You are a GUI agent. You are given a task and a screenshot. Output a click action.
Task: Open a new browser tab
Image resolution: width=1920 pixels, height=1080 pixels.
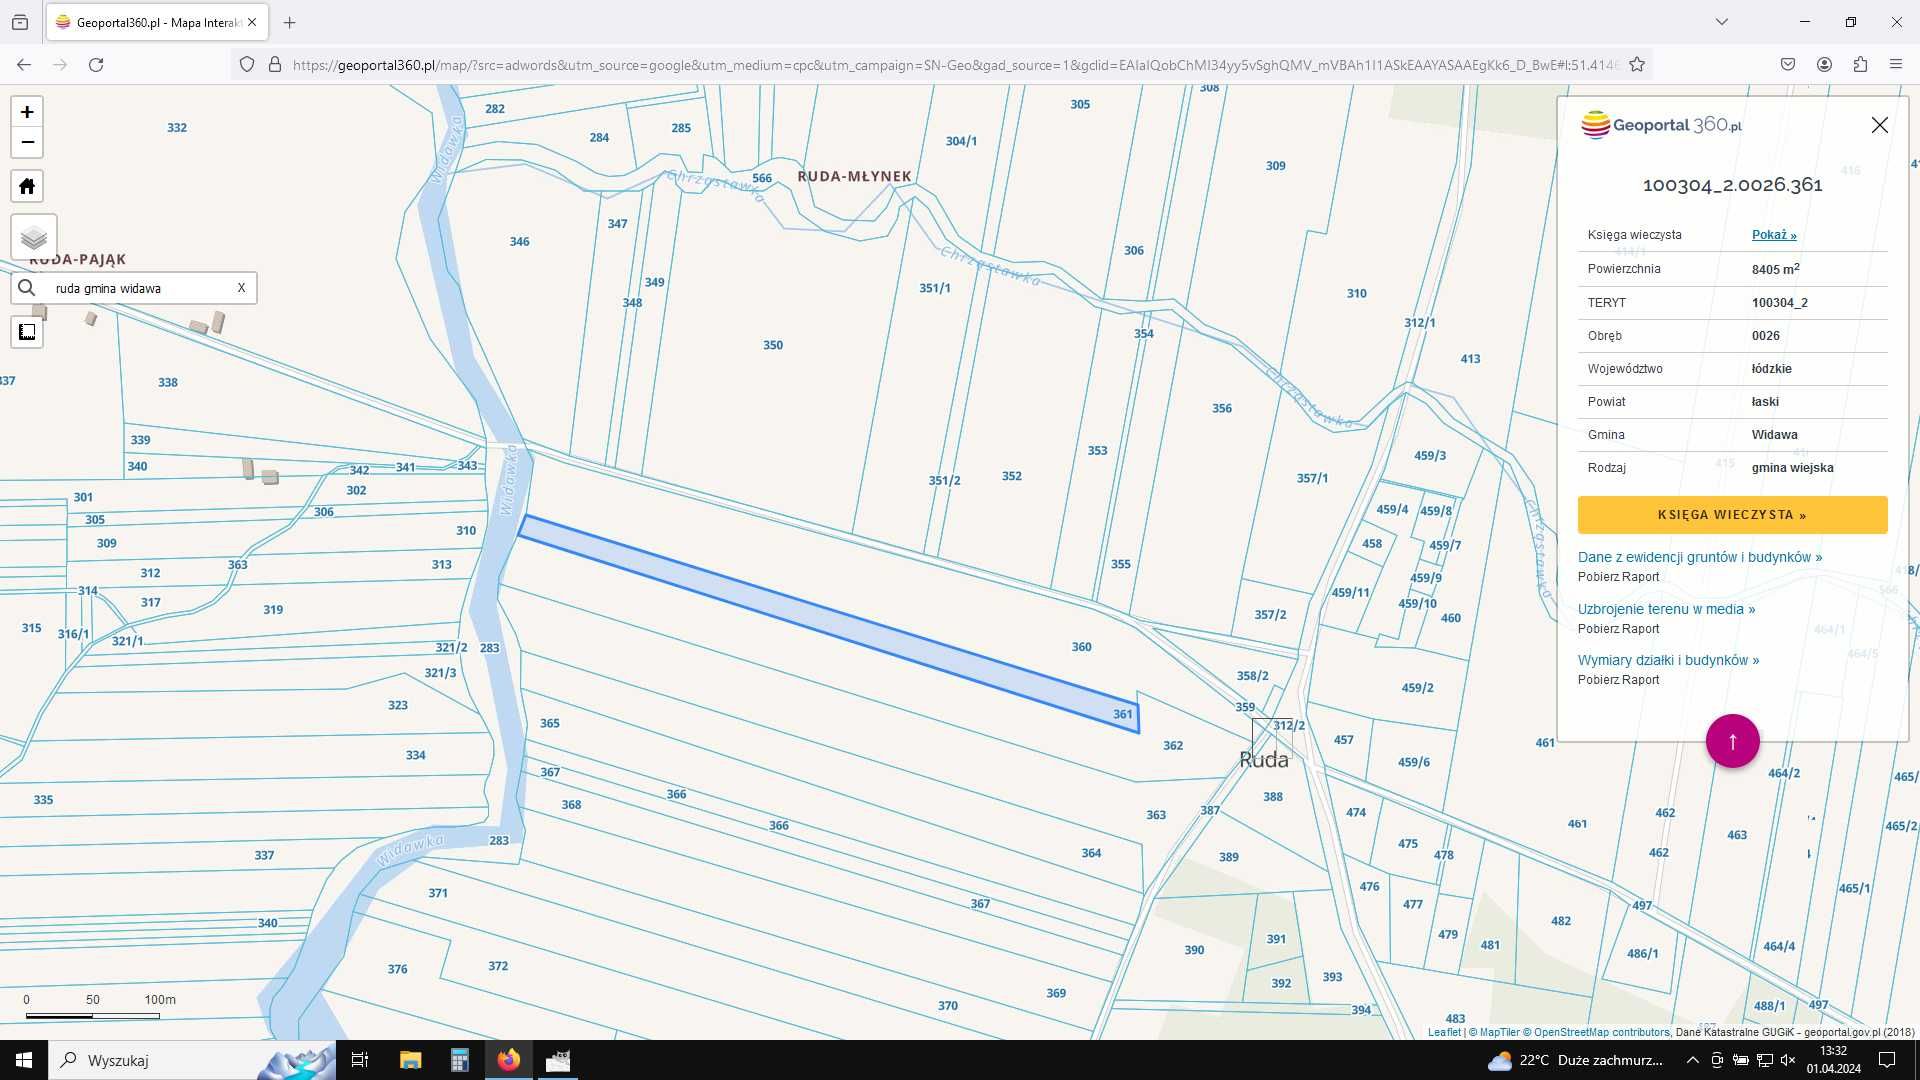[x=290, y=22]
